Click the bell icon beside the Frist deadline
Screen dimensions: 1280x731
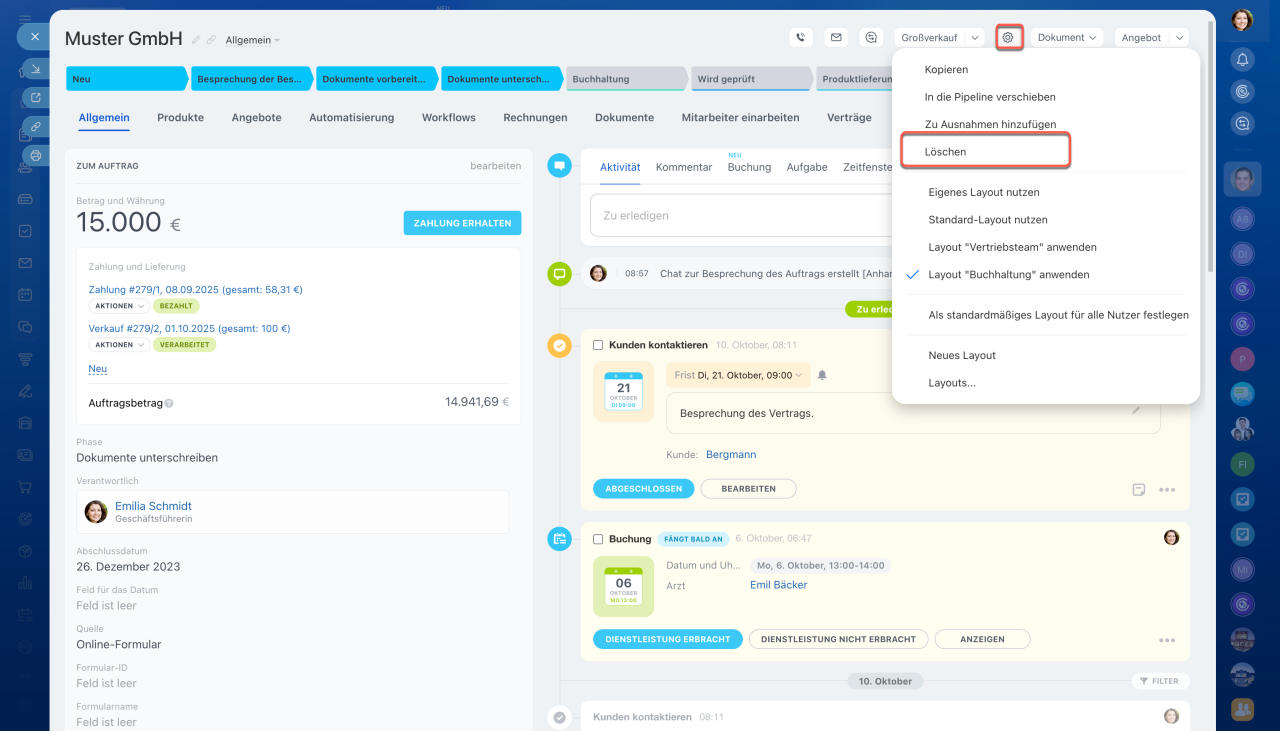click(x=822, y=375)
